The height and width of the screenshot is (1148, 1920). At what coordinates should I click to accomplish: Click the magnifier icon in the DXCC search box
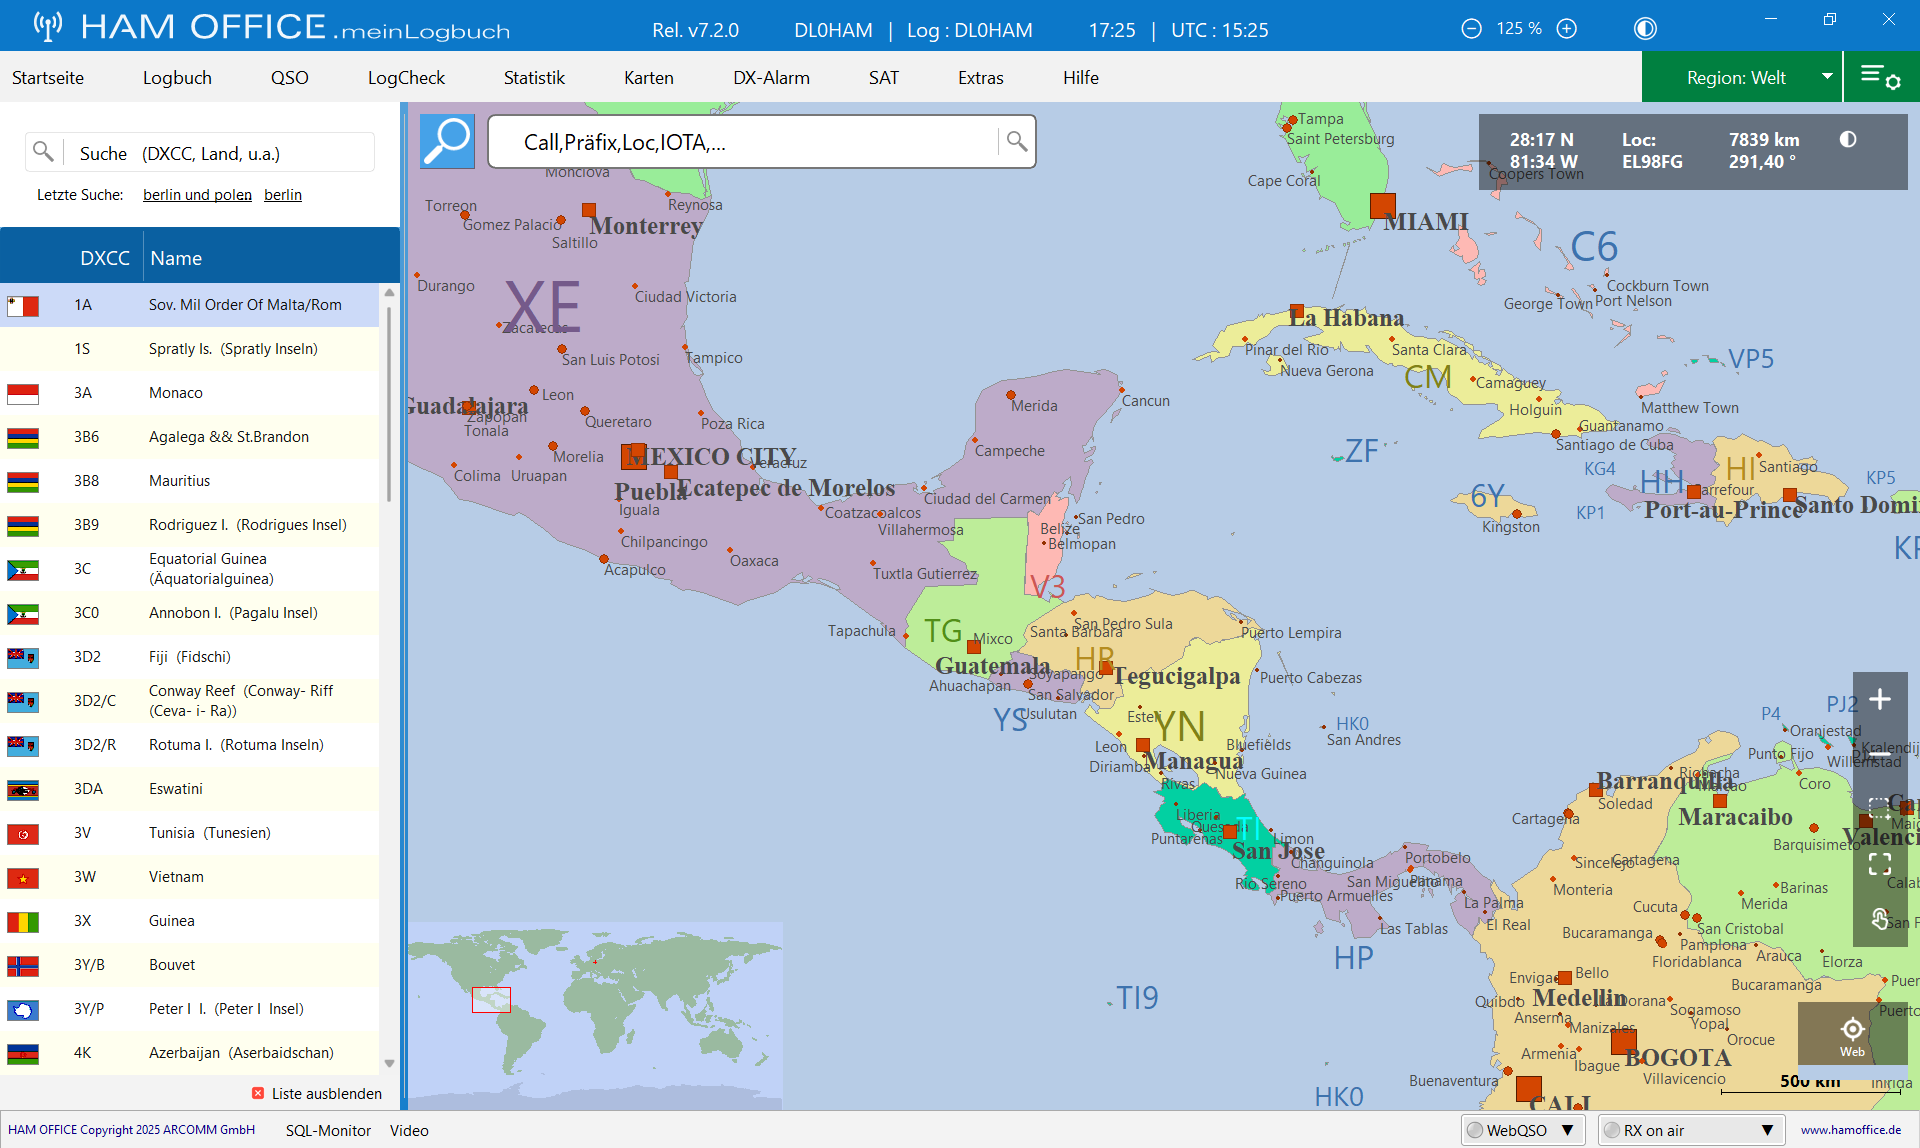pos(43,152)
